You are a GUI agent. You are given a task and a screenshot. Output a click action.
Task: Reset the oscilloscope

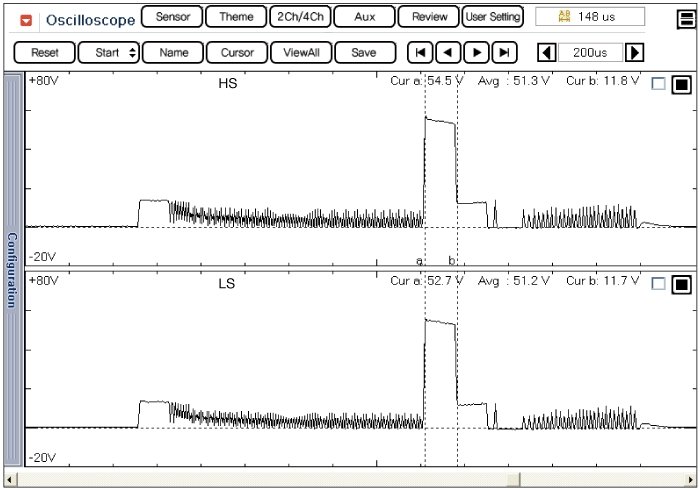click(x=45, y=53)
